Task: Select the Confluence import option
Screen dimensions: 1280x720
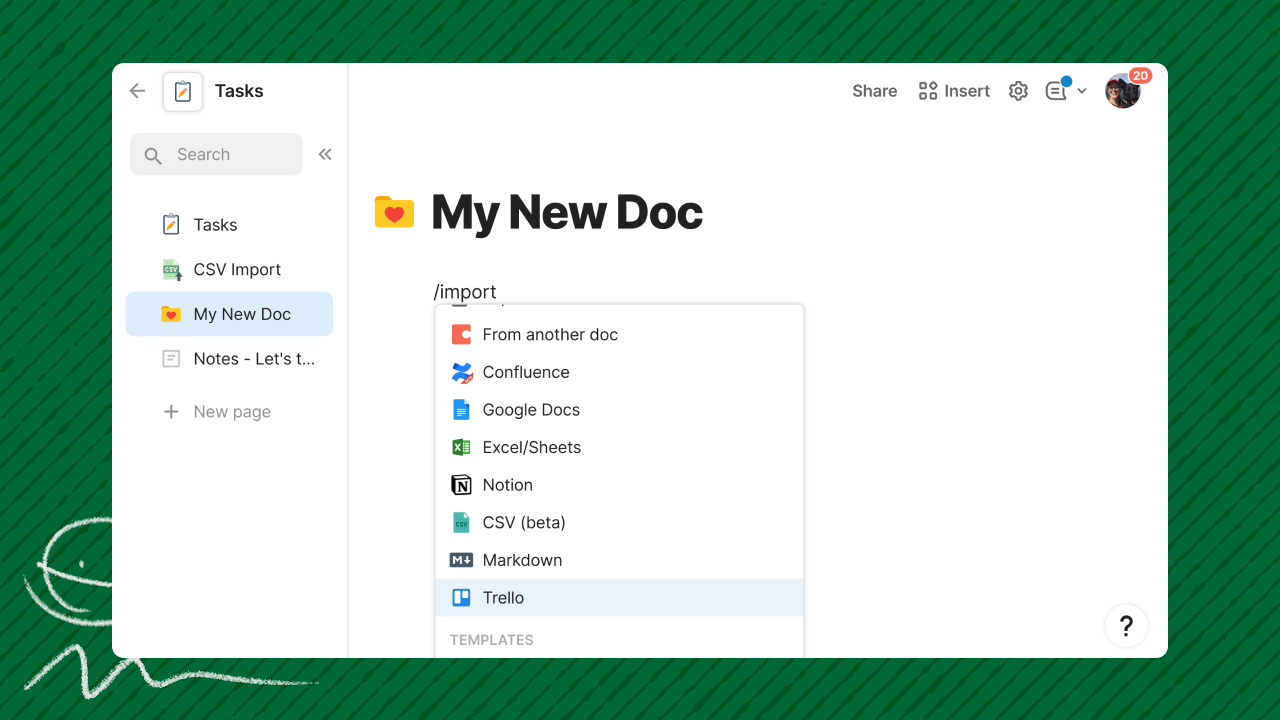Action: [620, 372]
